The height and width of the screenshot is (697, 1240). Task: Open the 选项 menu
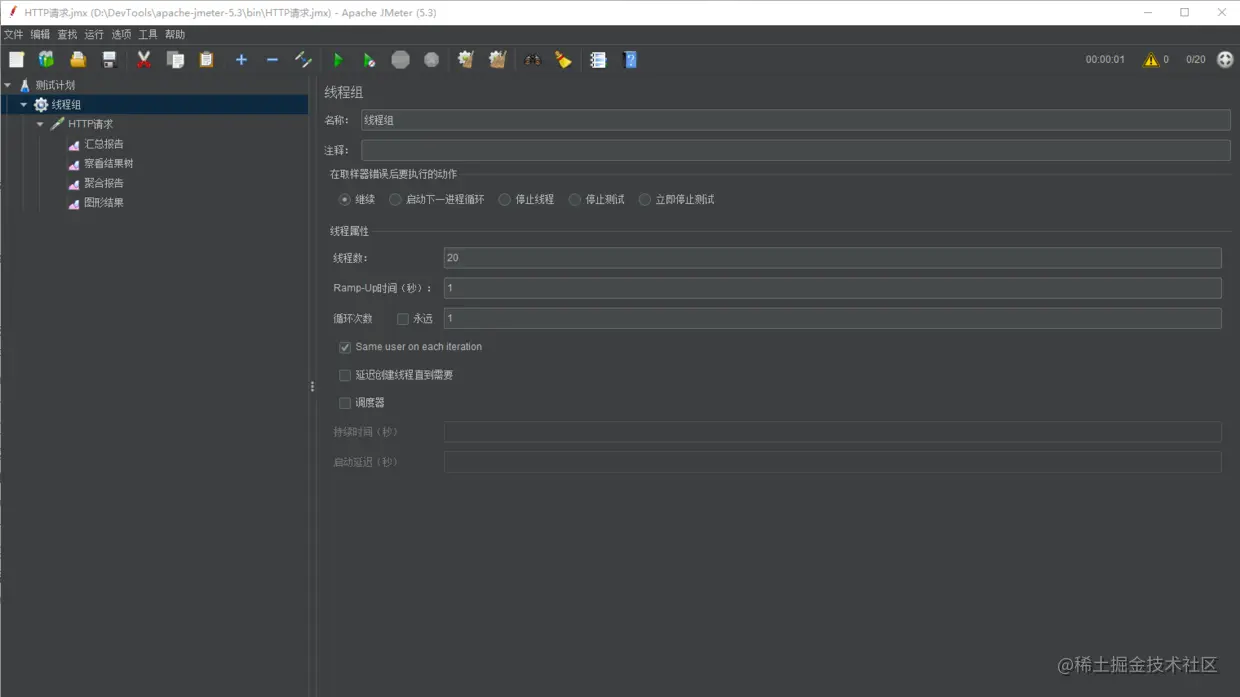click(121, 35)
